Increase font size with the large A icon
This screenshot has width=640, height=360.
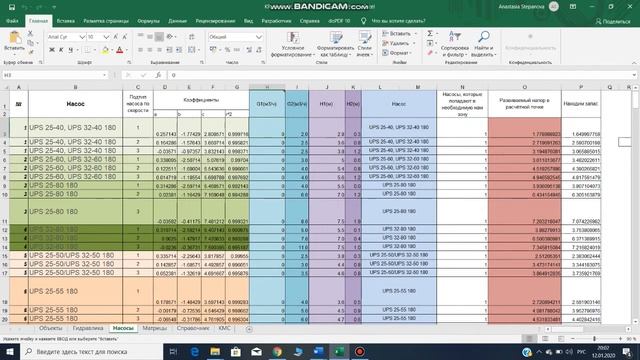pos(116,37)
